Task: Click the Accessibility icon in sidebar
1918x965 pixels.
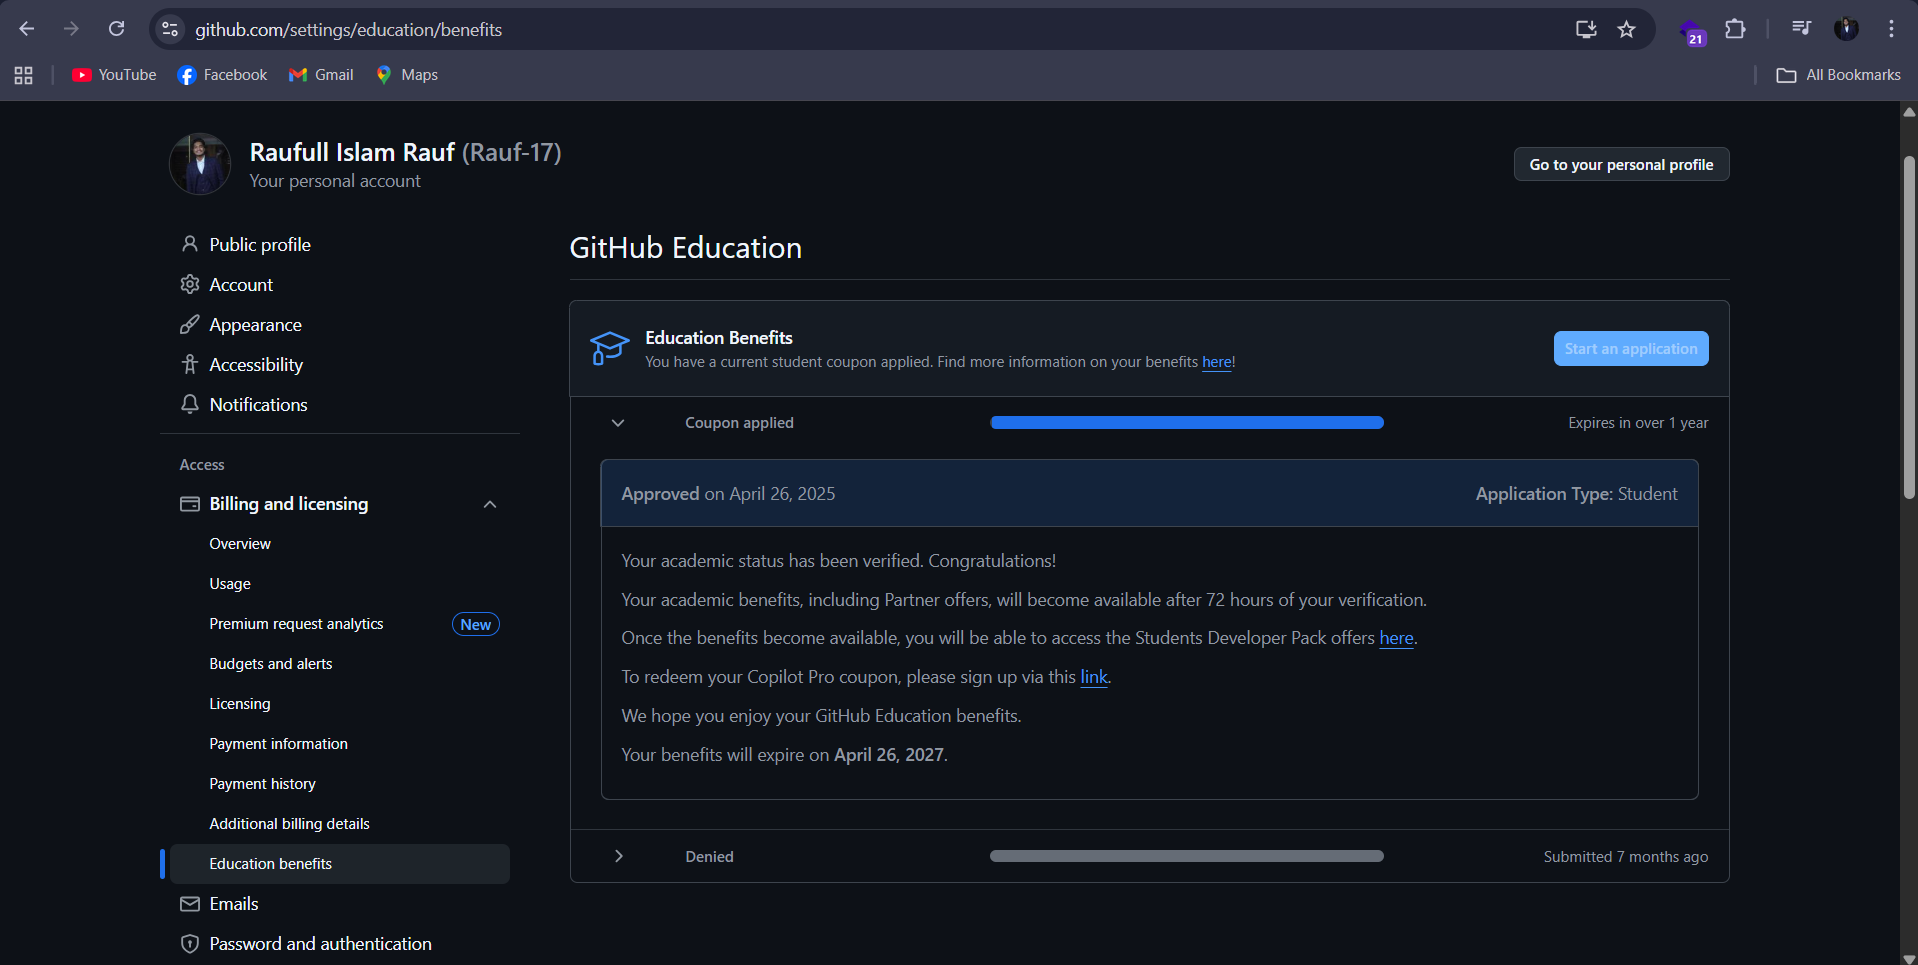Action: pyautogui.click(x=190, y=364)
